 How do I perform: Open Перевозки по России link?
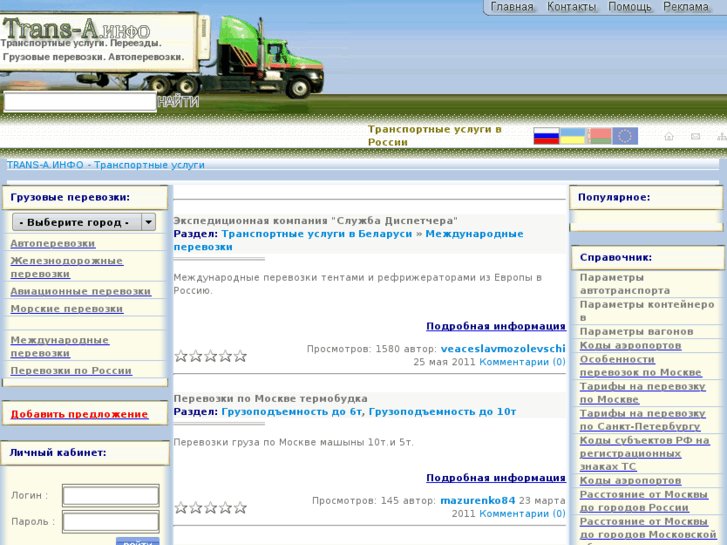point(71,371)
